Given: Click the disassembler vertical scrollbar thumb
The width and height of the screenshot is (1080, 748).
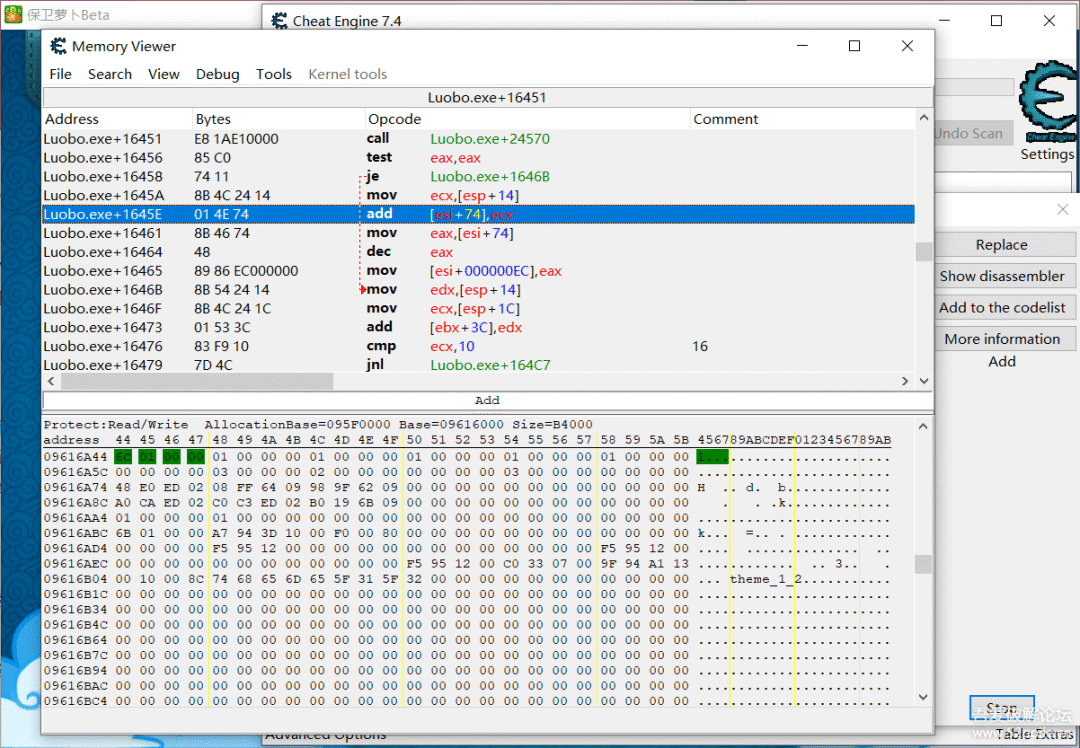Looking at the screenshot, I should [924, 251].
